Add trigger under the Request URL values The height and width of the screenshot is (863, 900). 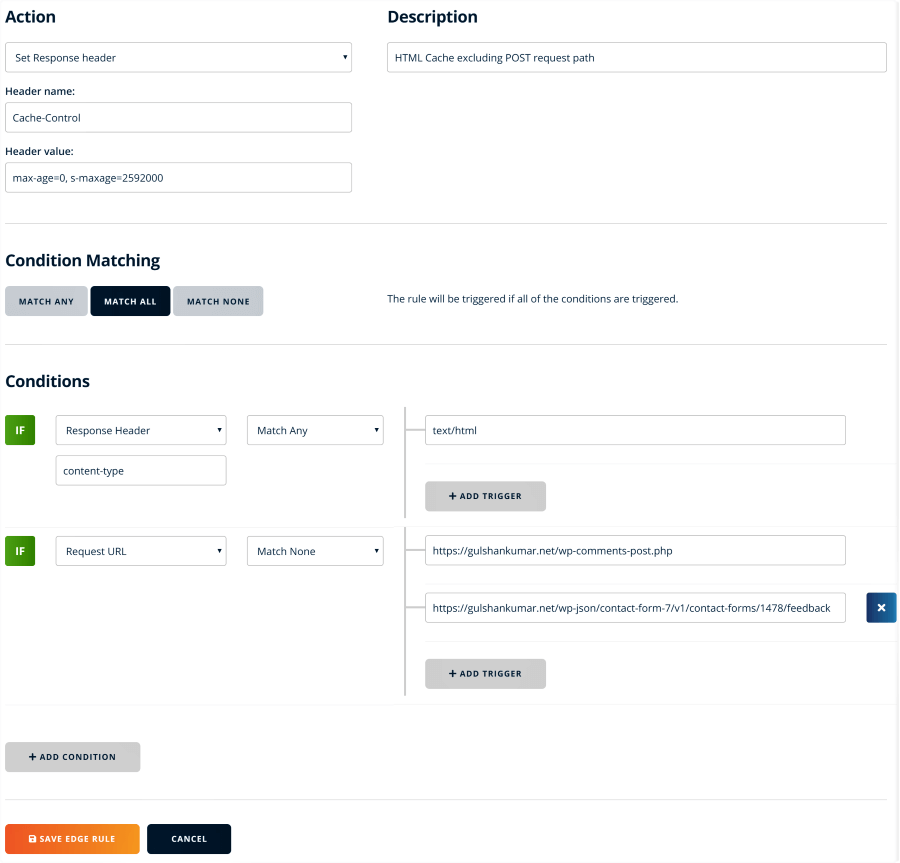coord(485,674)
